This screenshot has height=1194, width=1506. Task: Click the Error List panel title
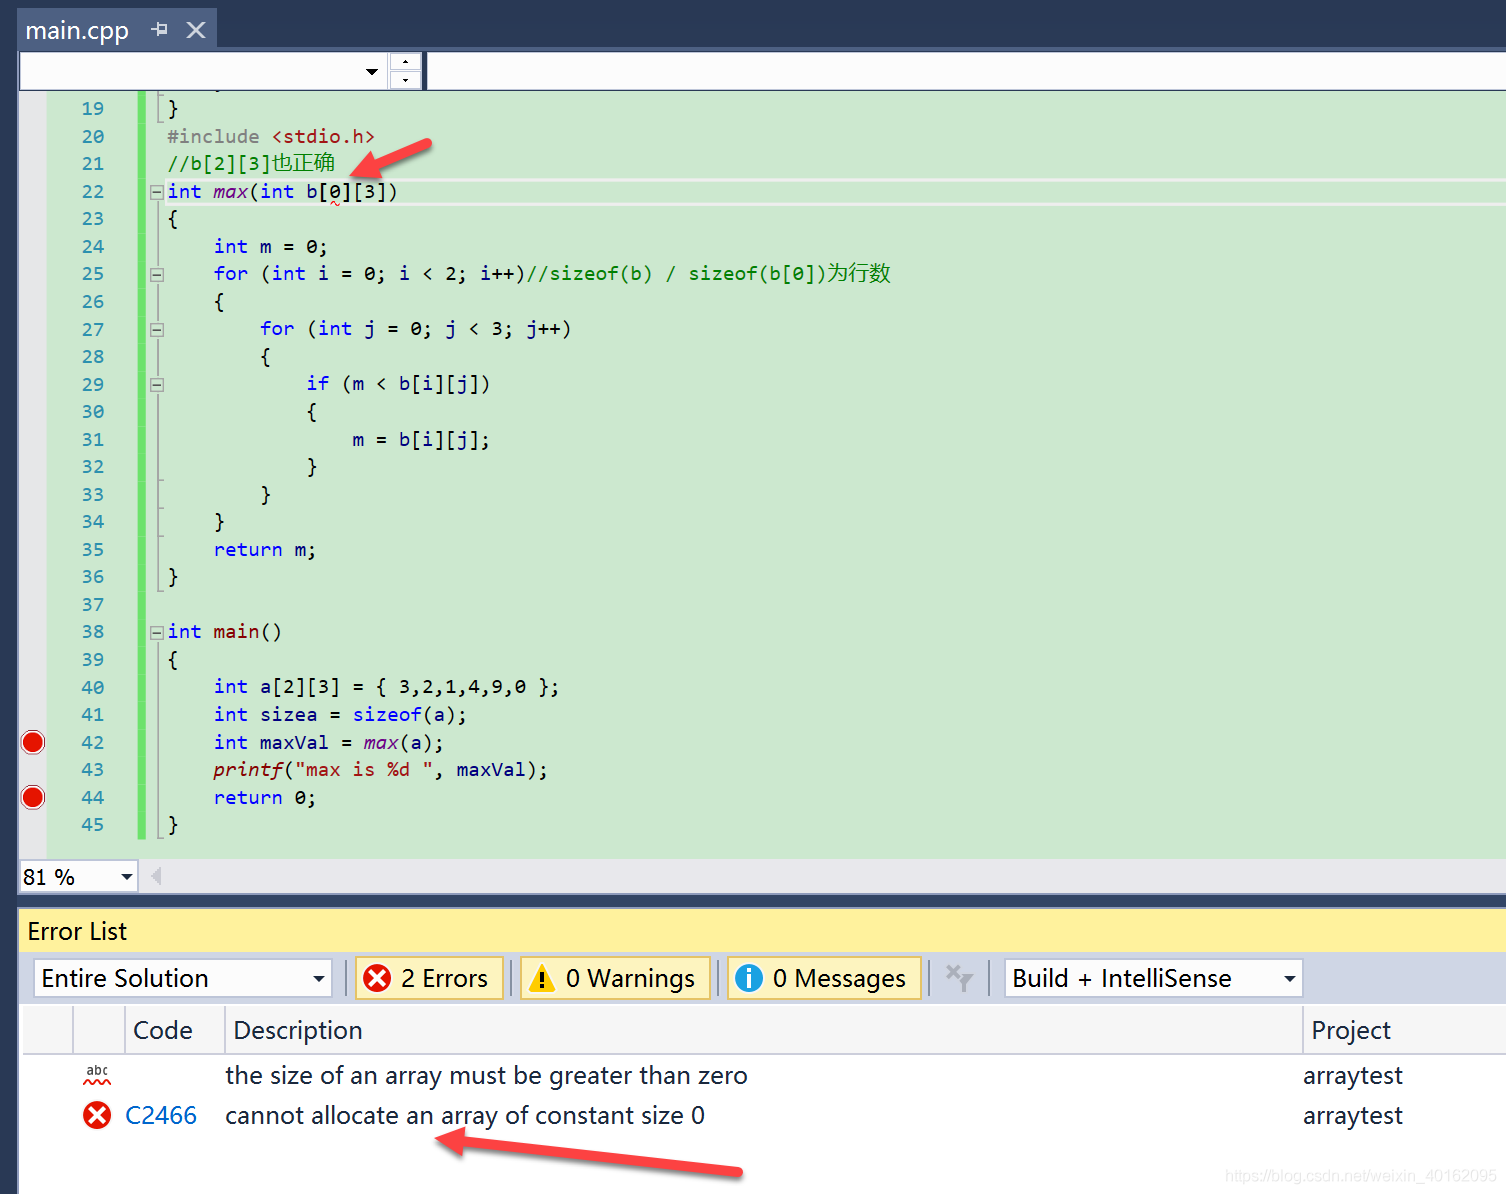(77, 931)
